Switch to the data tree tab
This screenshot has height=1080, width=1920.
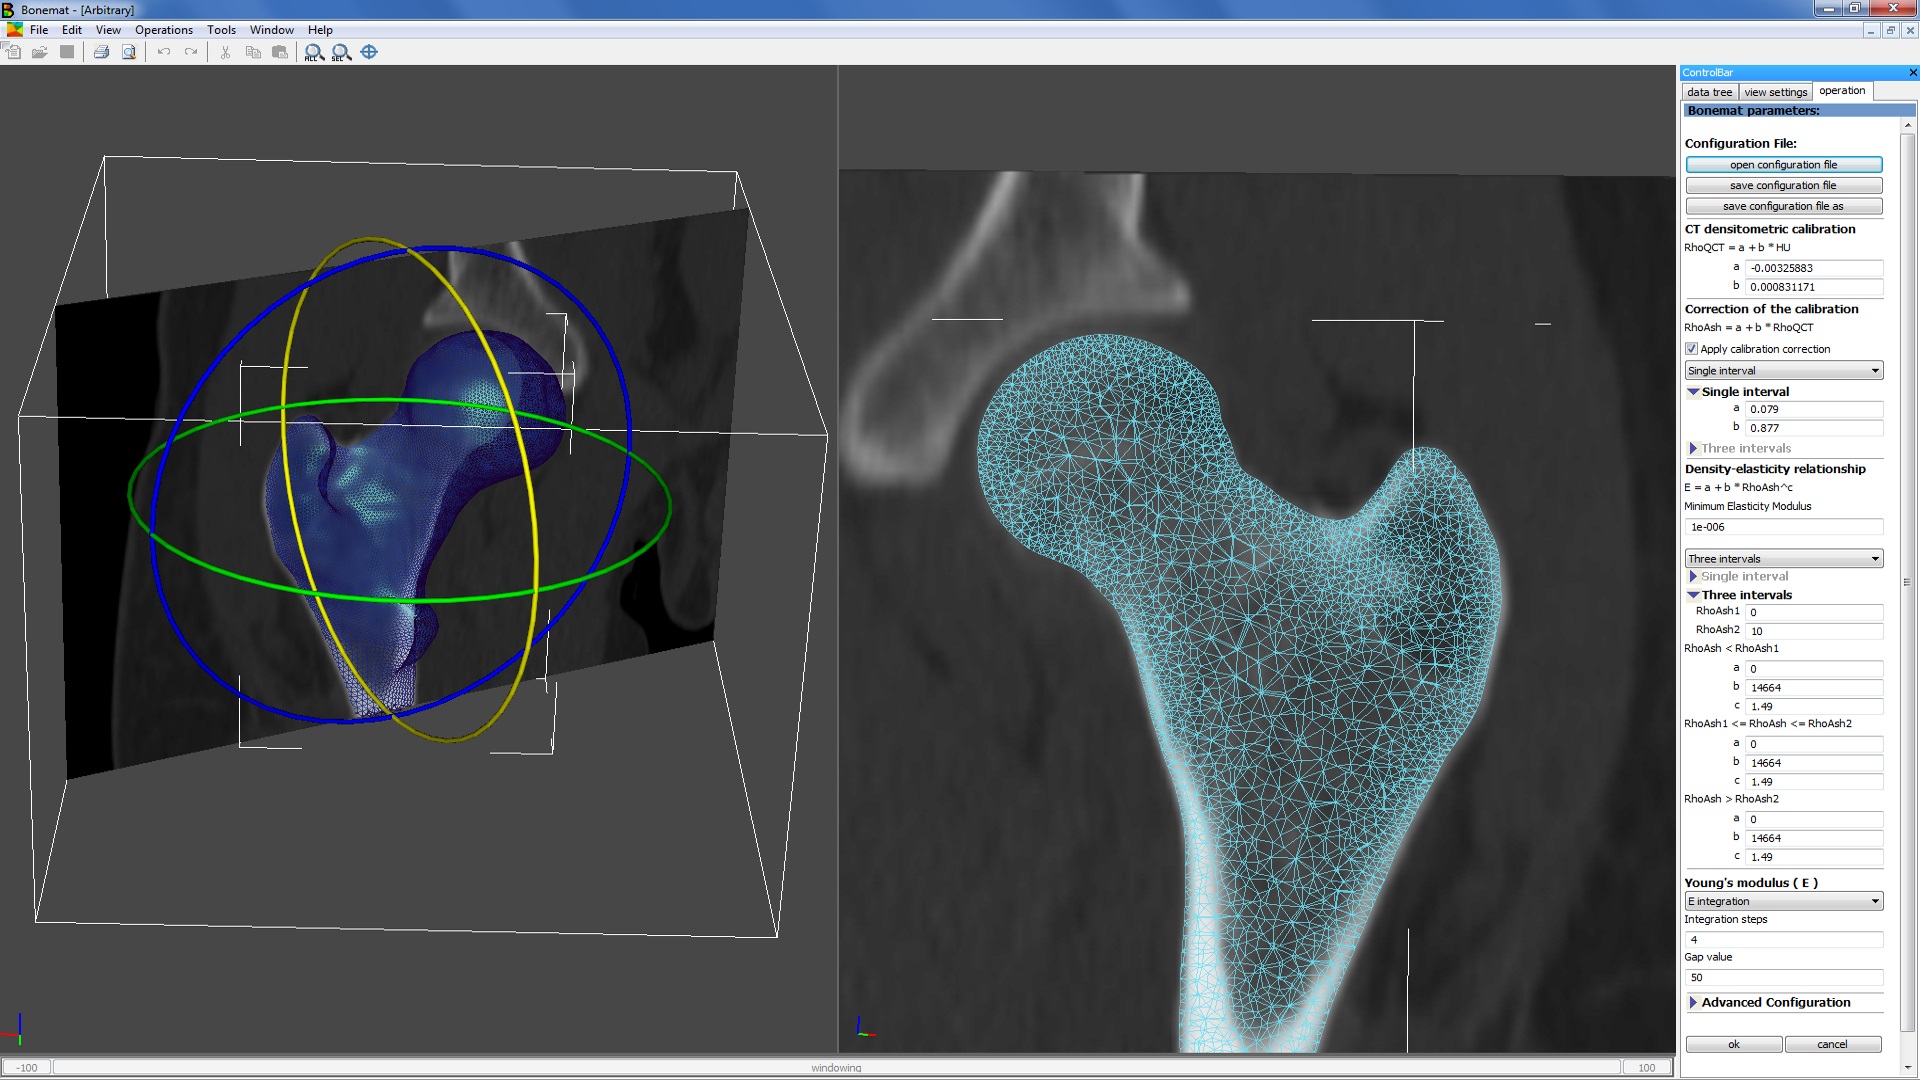(x=1709, y=92)
